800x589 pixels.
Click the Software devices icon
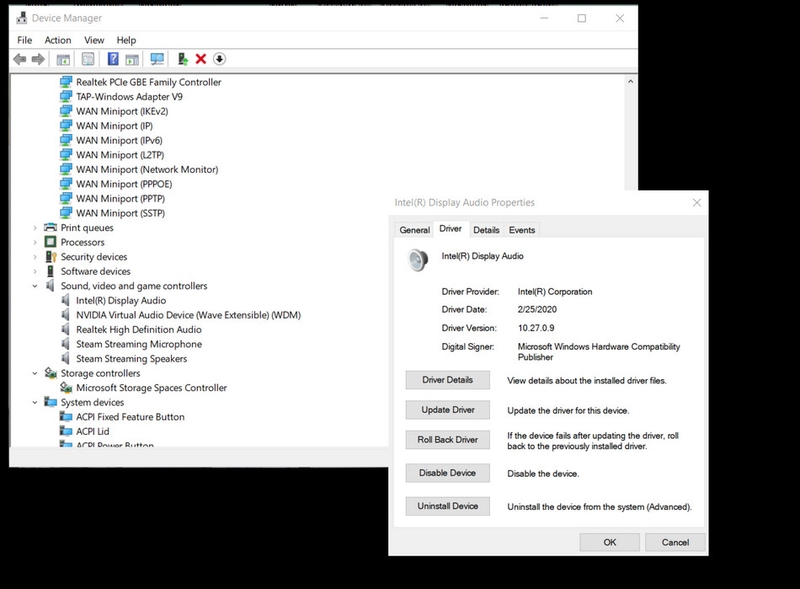pyautogui.click(x=50, y=271)
